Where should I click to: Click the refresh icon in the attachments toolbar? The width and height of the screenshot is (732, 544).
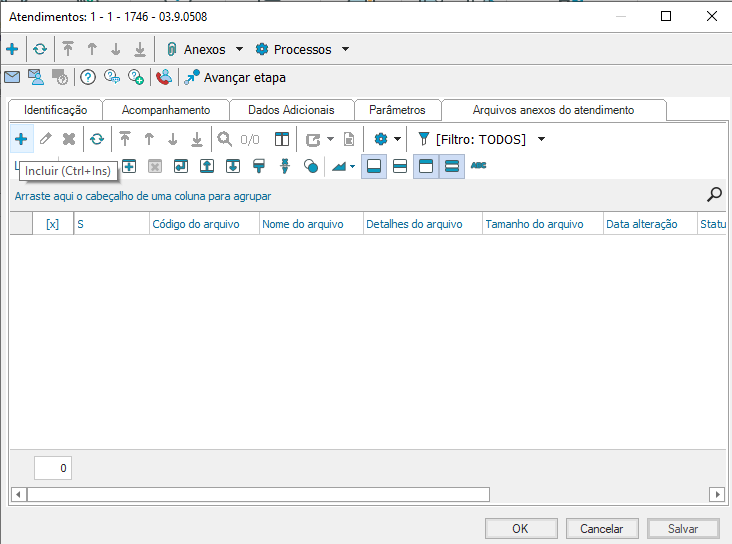coord(96,139)
